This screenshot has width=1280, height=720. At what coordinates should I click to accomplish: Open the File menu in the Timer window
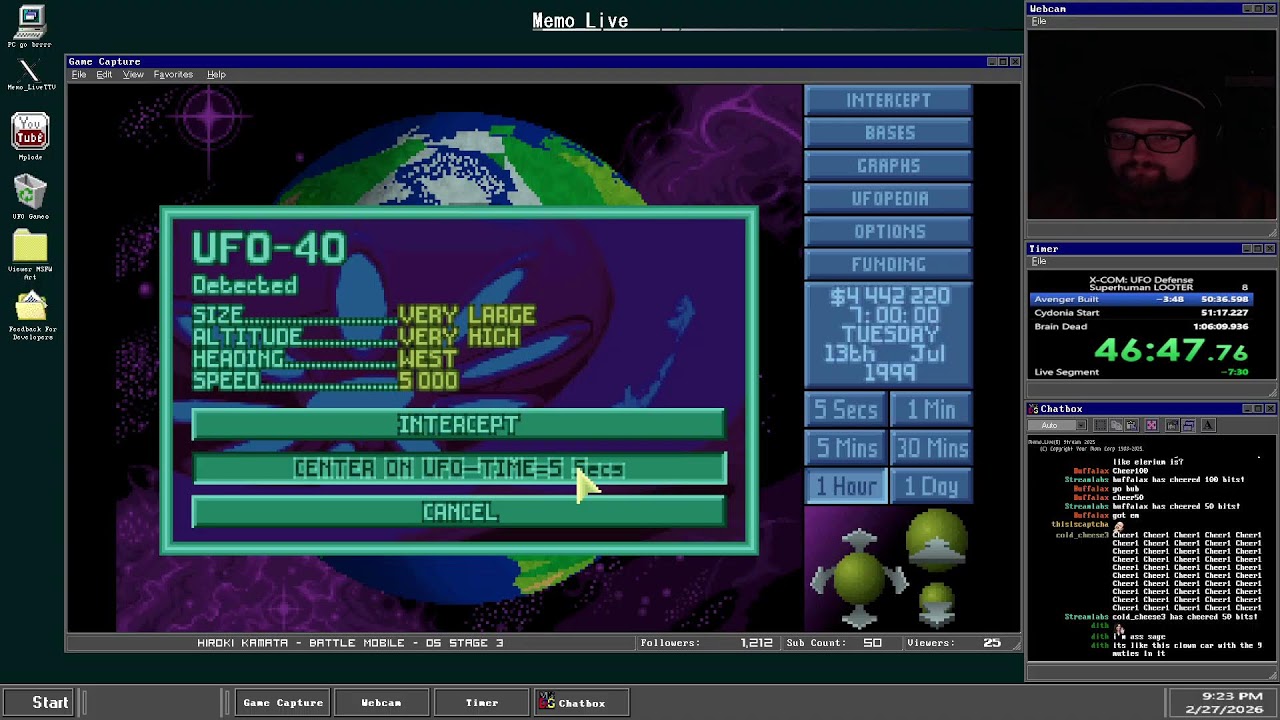[x=1039, y=261]
